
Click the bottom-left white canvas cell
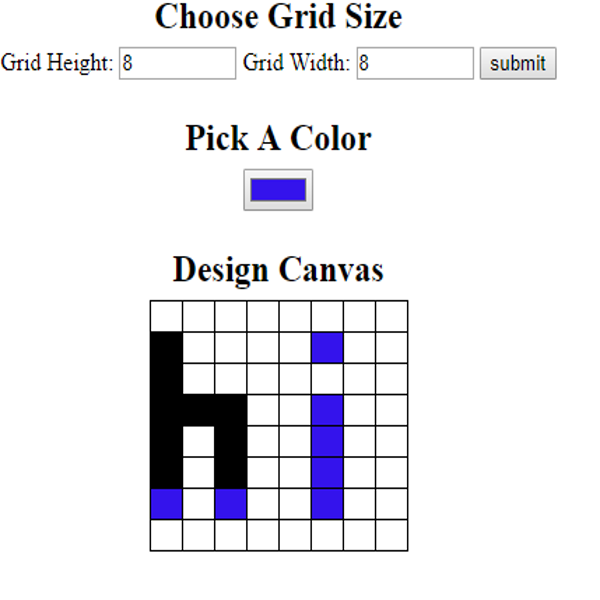pyautogui.click(x=166, y=535)
